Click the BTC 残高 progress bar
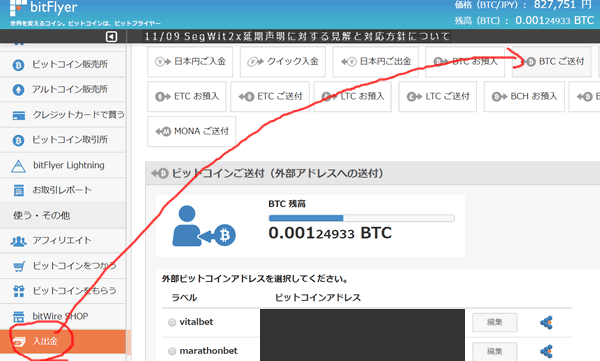The width and height of the screenshot is (600, 361). [362, 218]
